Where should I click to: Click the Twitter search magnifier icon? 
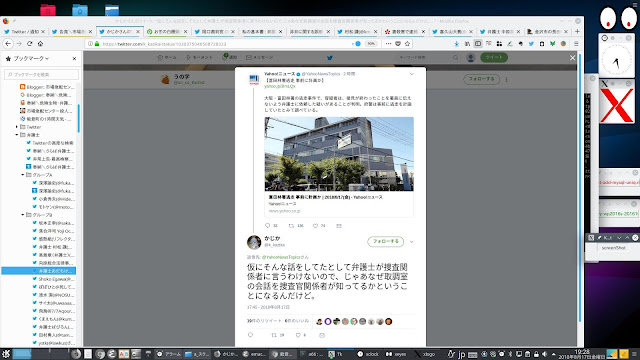click(456, 58)
